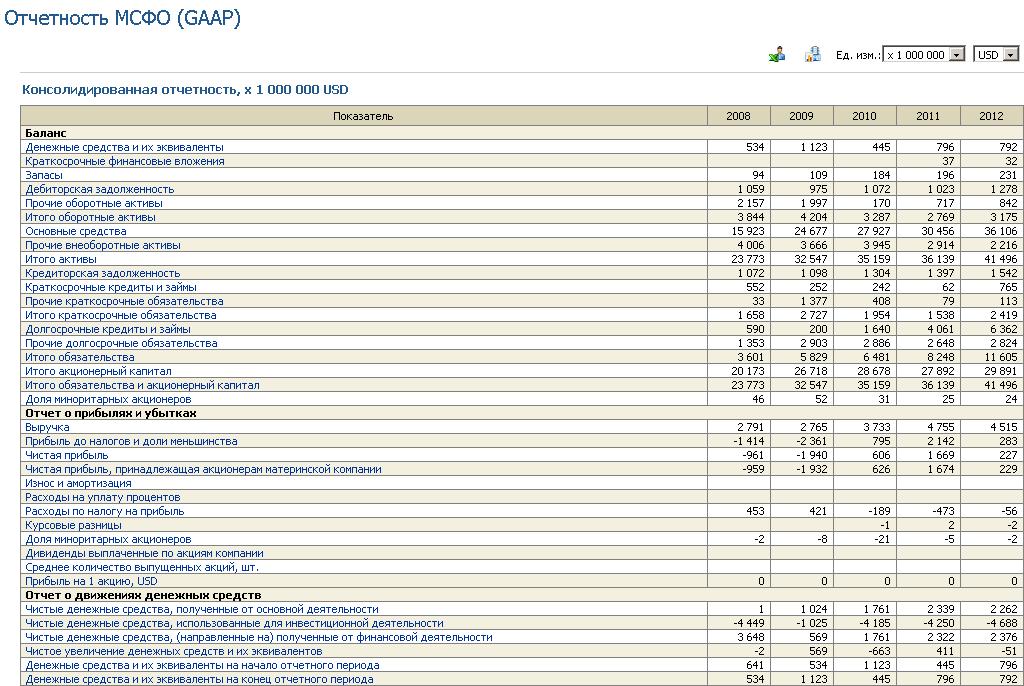Click the Отчет о прибылях и убытках heading
This screenshot has height=686, width=1024.
(x=110, y=414)
